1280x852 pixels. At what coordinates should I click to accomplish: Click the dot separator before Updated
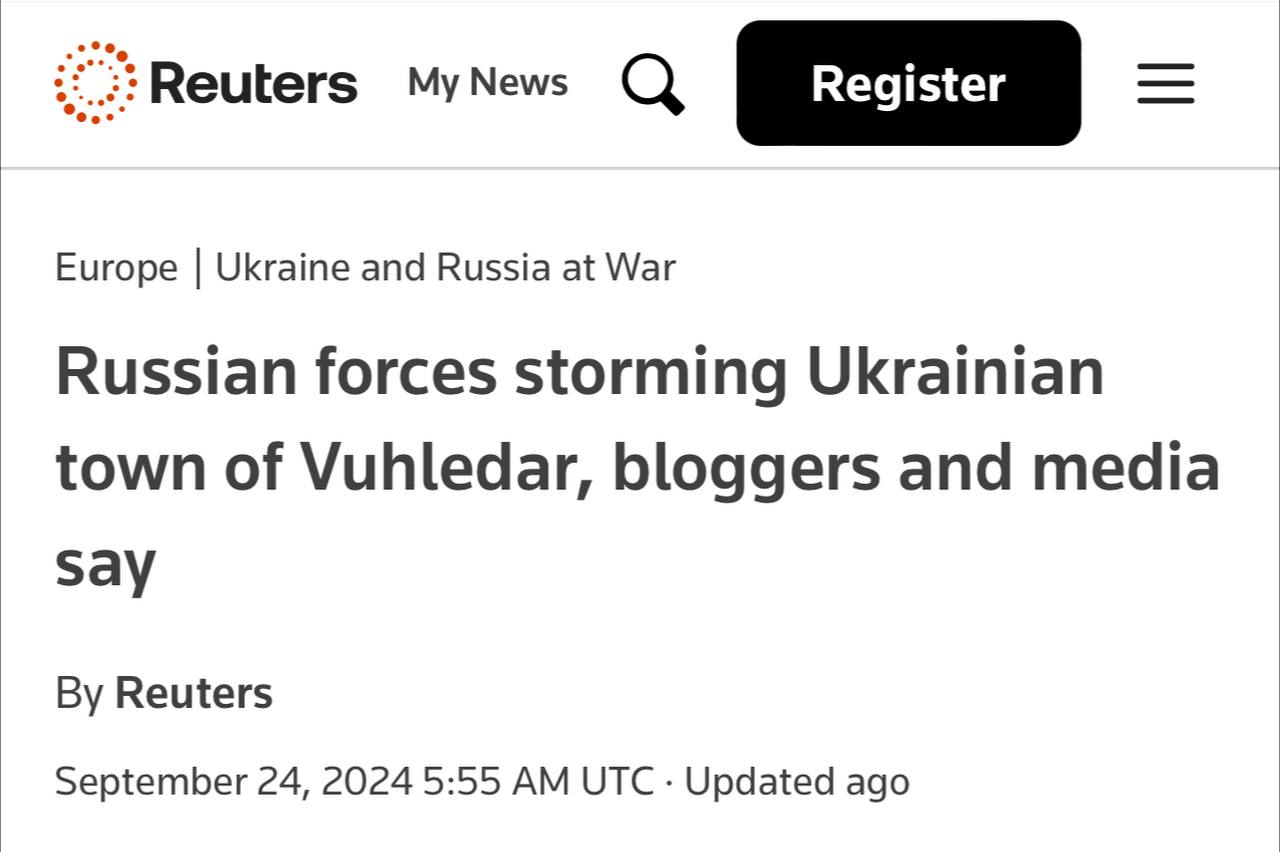click(x=670, y=782)
